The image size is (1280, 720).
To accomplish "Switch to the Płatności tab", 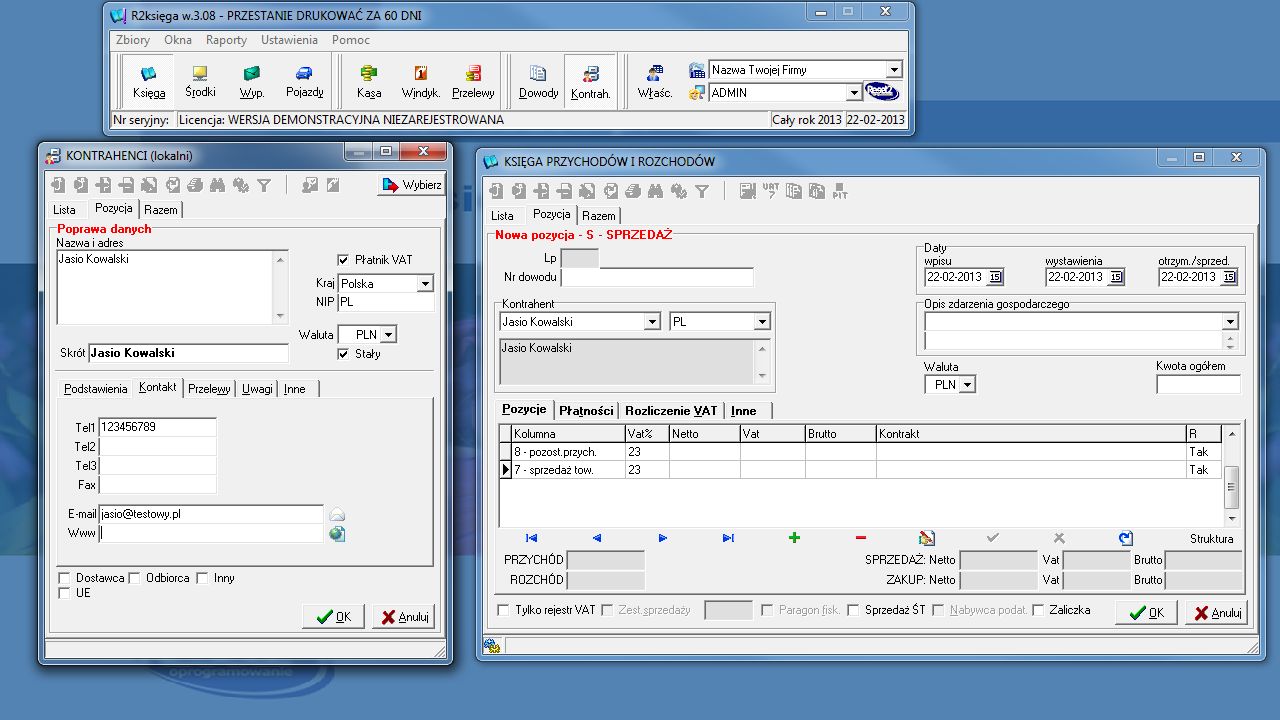I will pyautogui.click(x=585, y=411).
